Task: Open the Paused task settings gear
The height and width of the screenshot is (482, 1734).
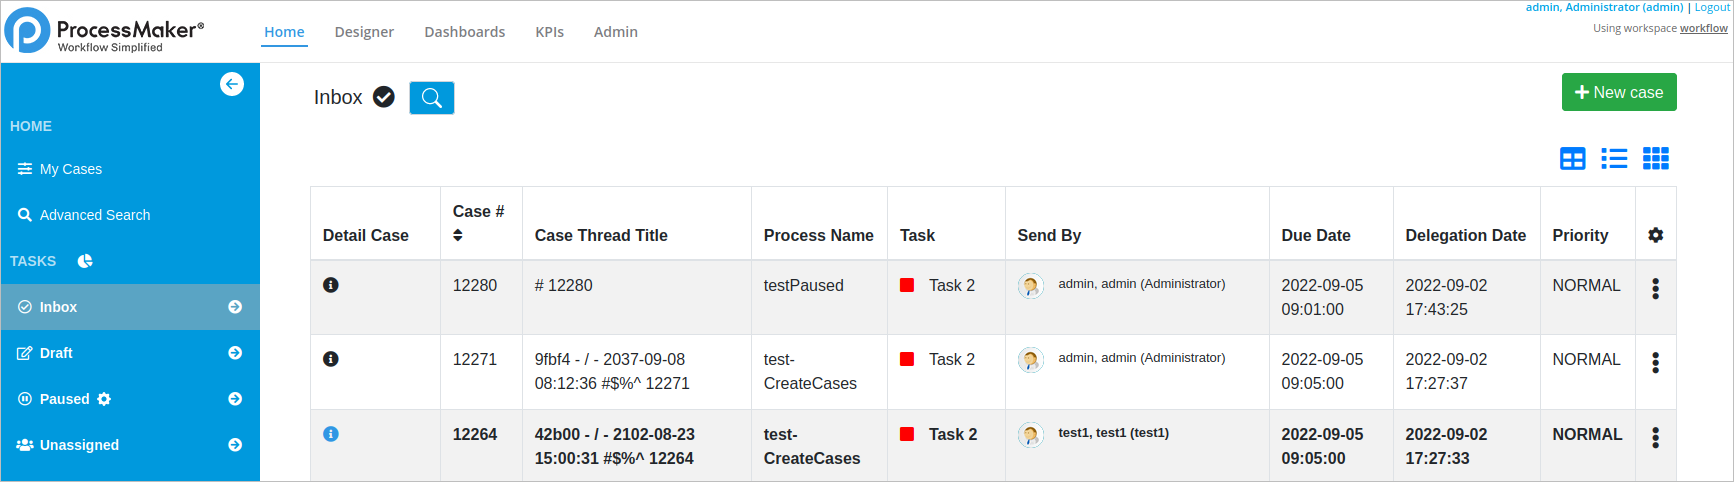Action: pos(104,399)
